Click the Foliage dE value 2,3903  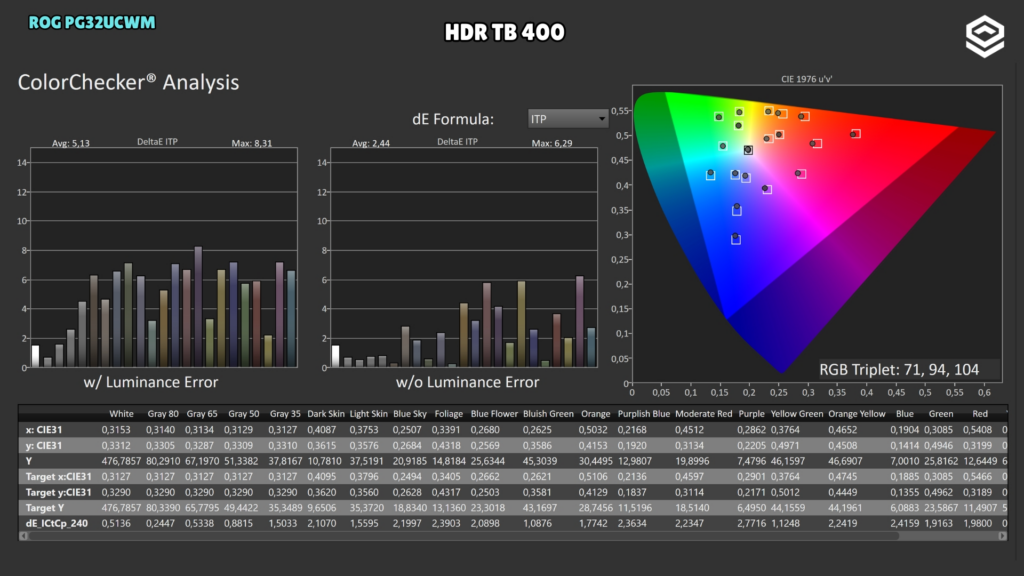point(447,524)
